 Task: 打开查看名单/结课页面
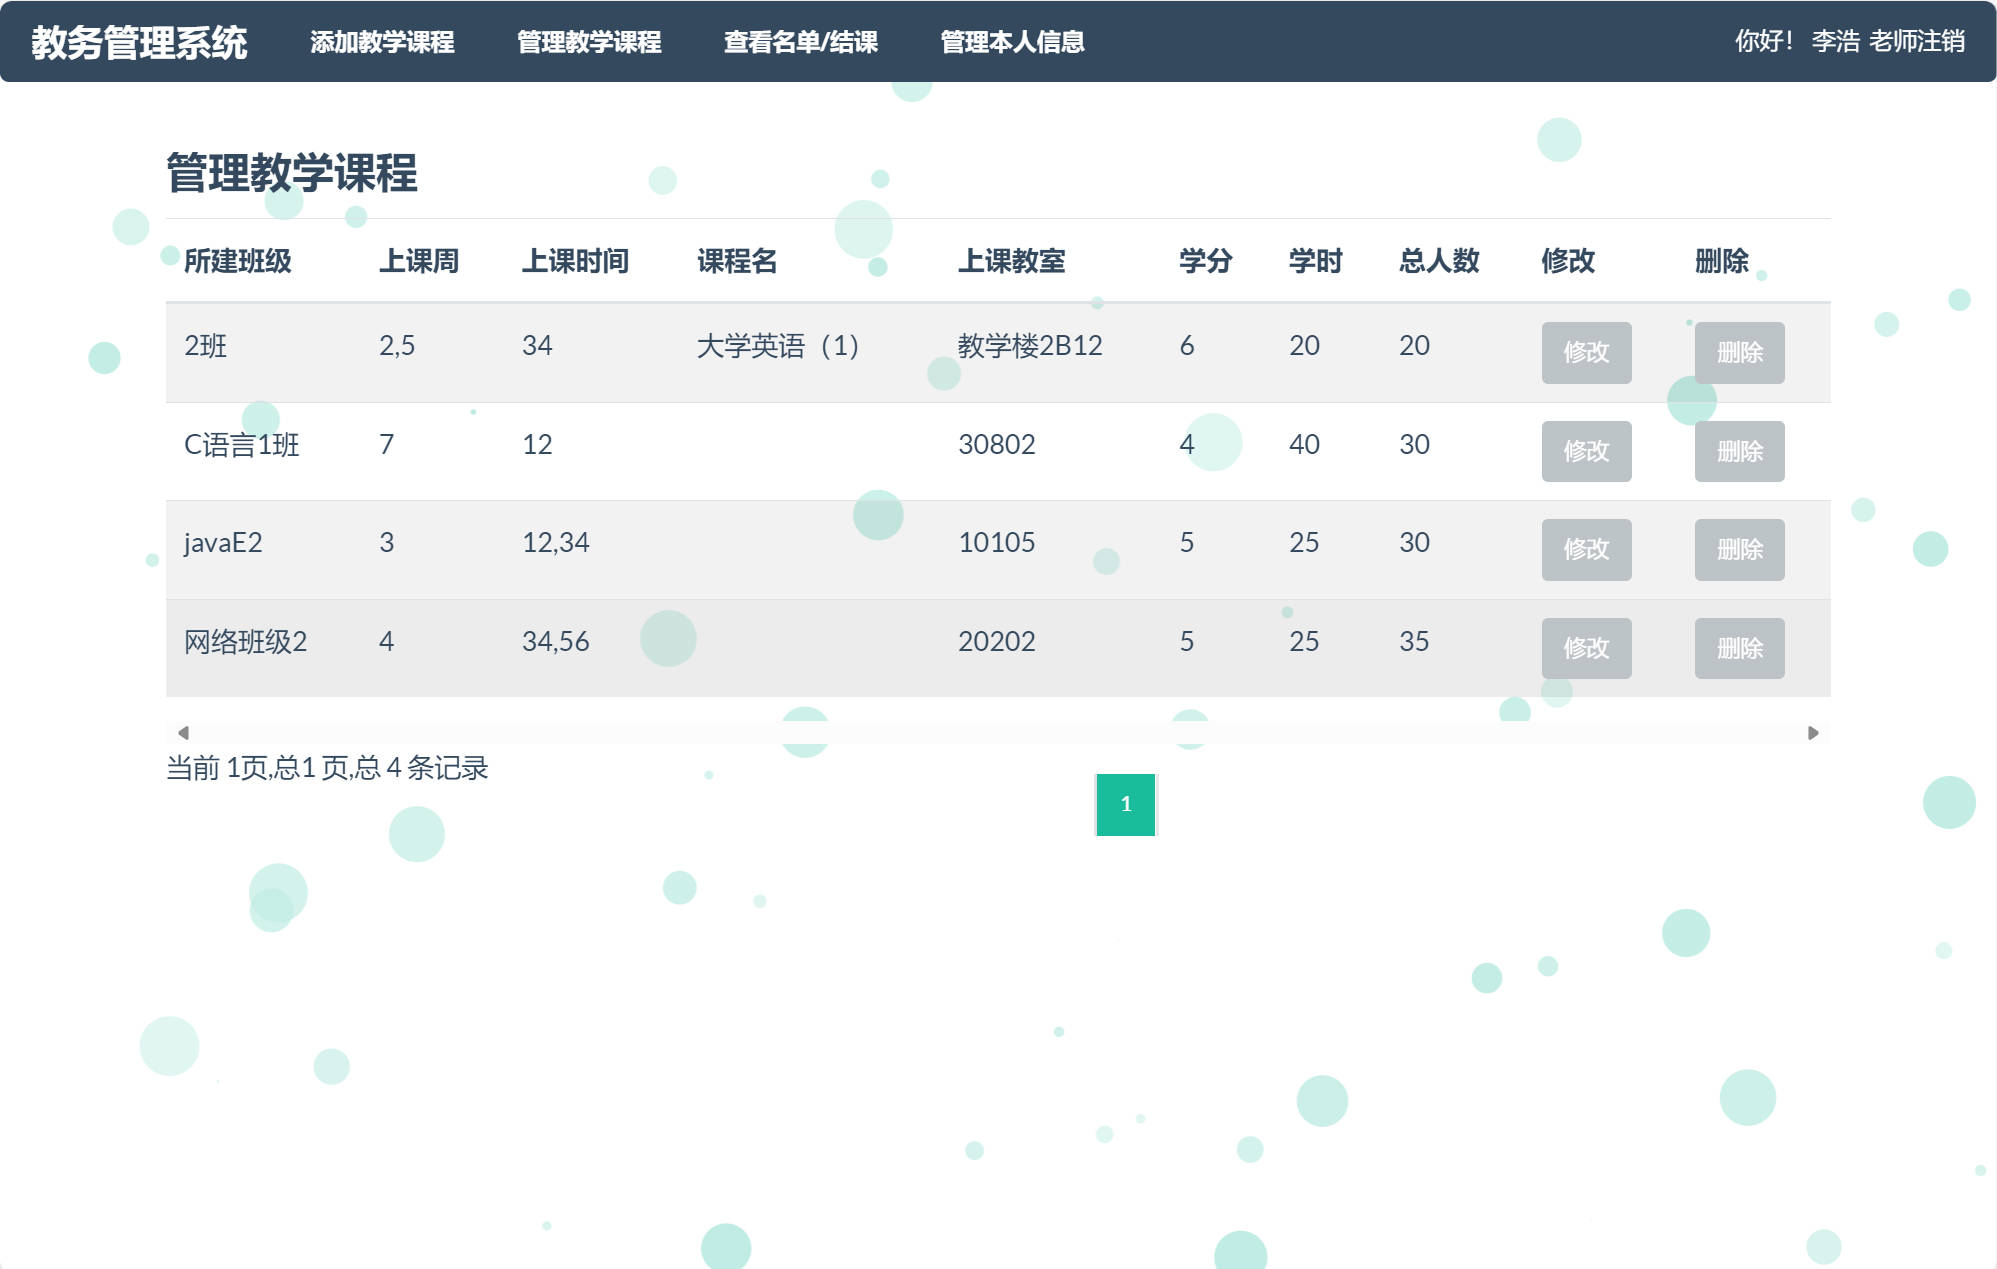(801, 43)
